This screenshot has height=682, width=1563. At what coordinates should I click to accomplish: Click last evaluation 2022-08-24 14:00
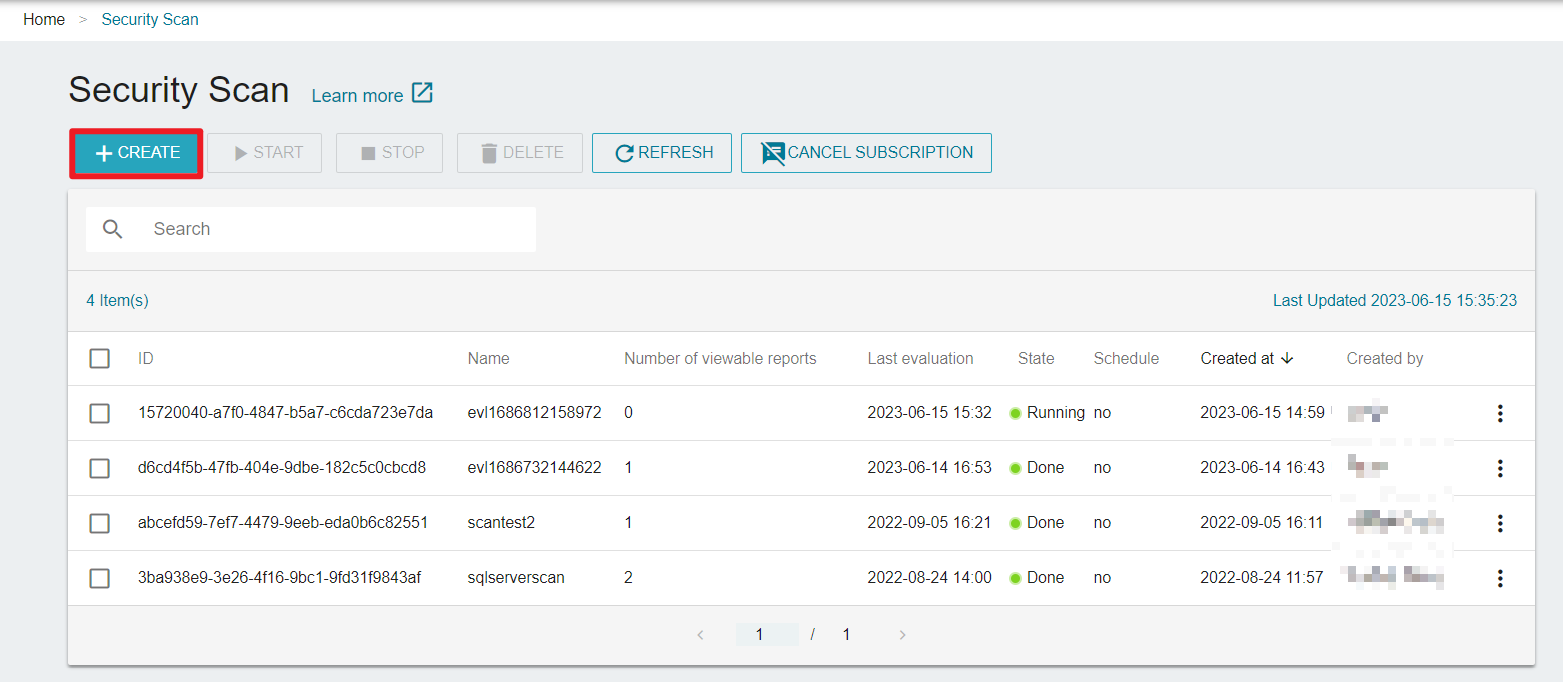click(x=929, y=578)
